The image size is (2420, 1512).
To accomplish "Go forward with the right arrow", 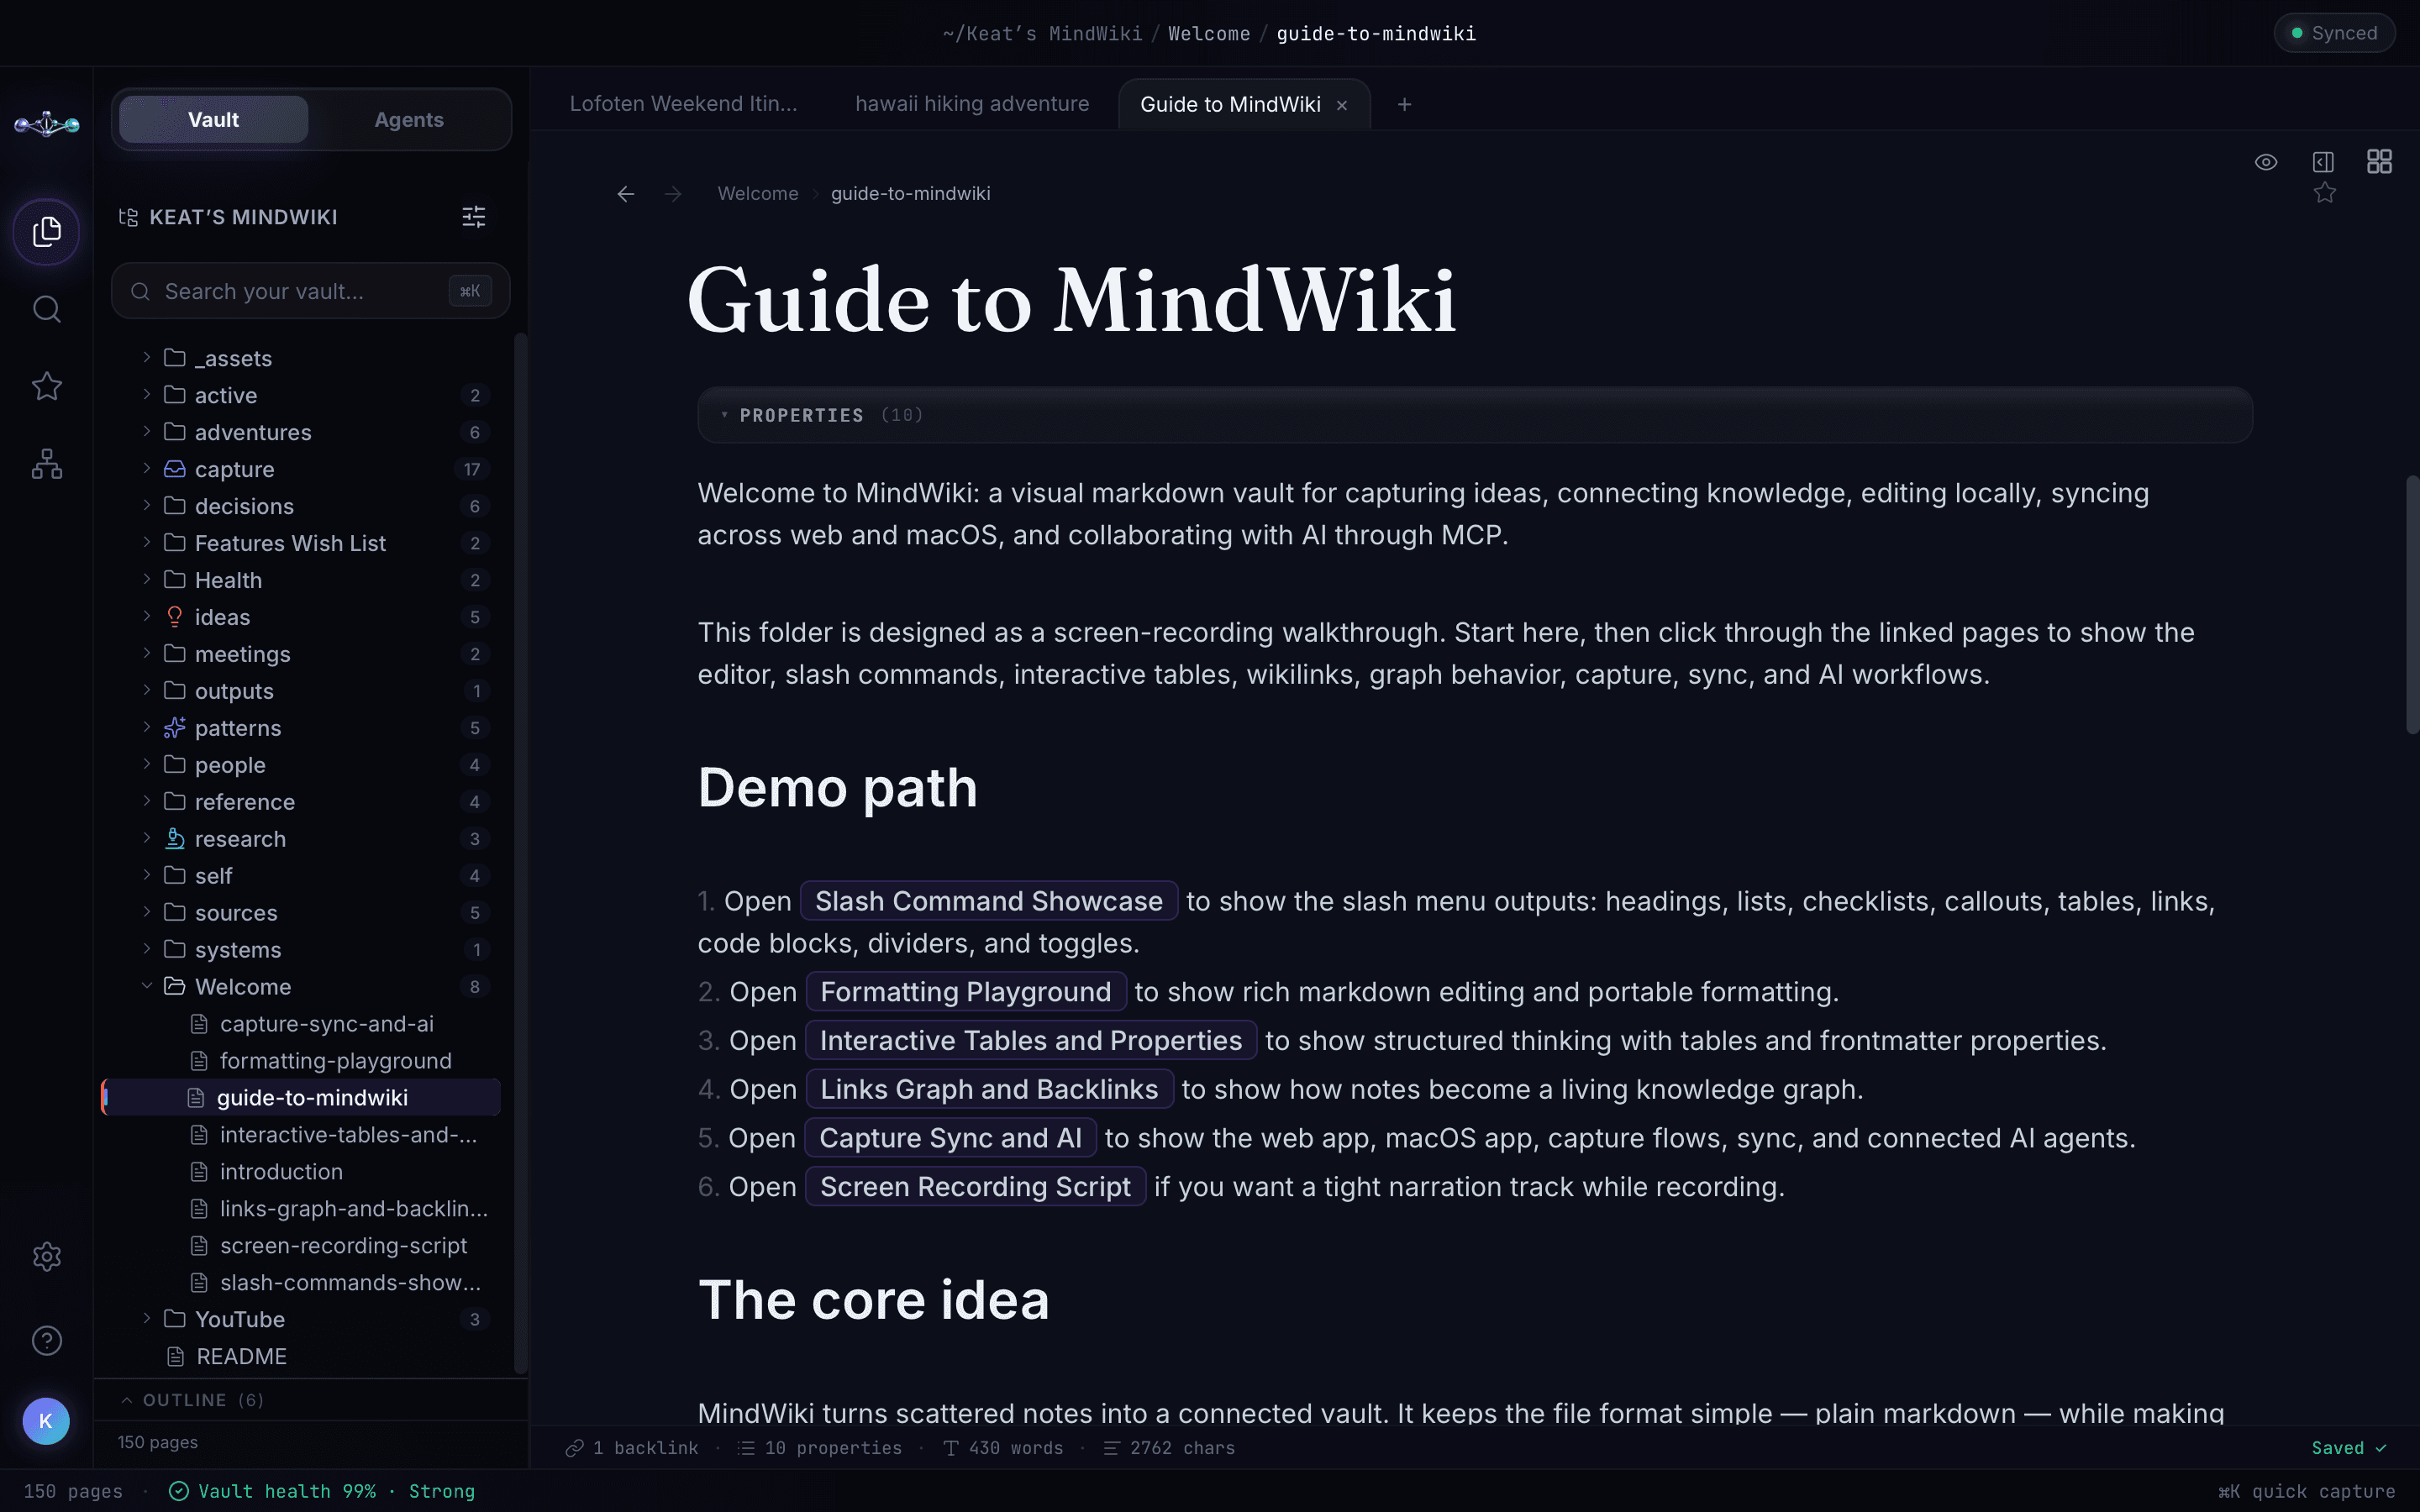I will point(673,194).
